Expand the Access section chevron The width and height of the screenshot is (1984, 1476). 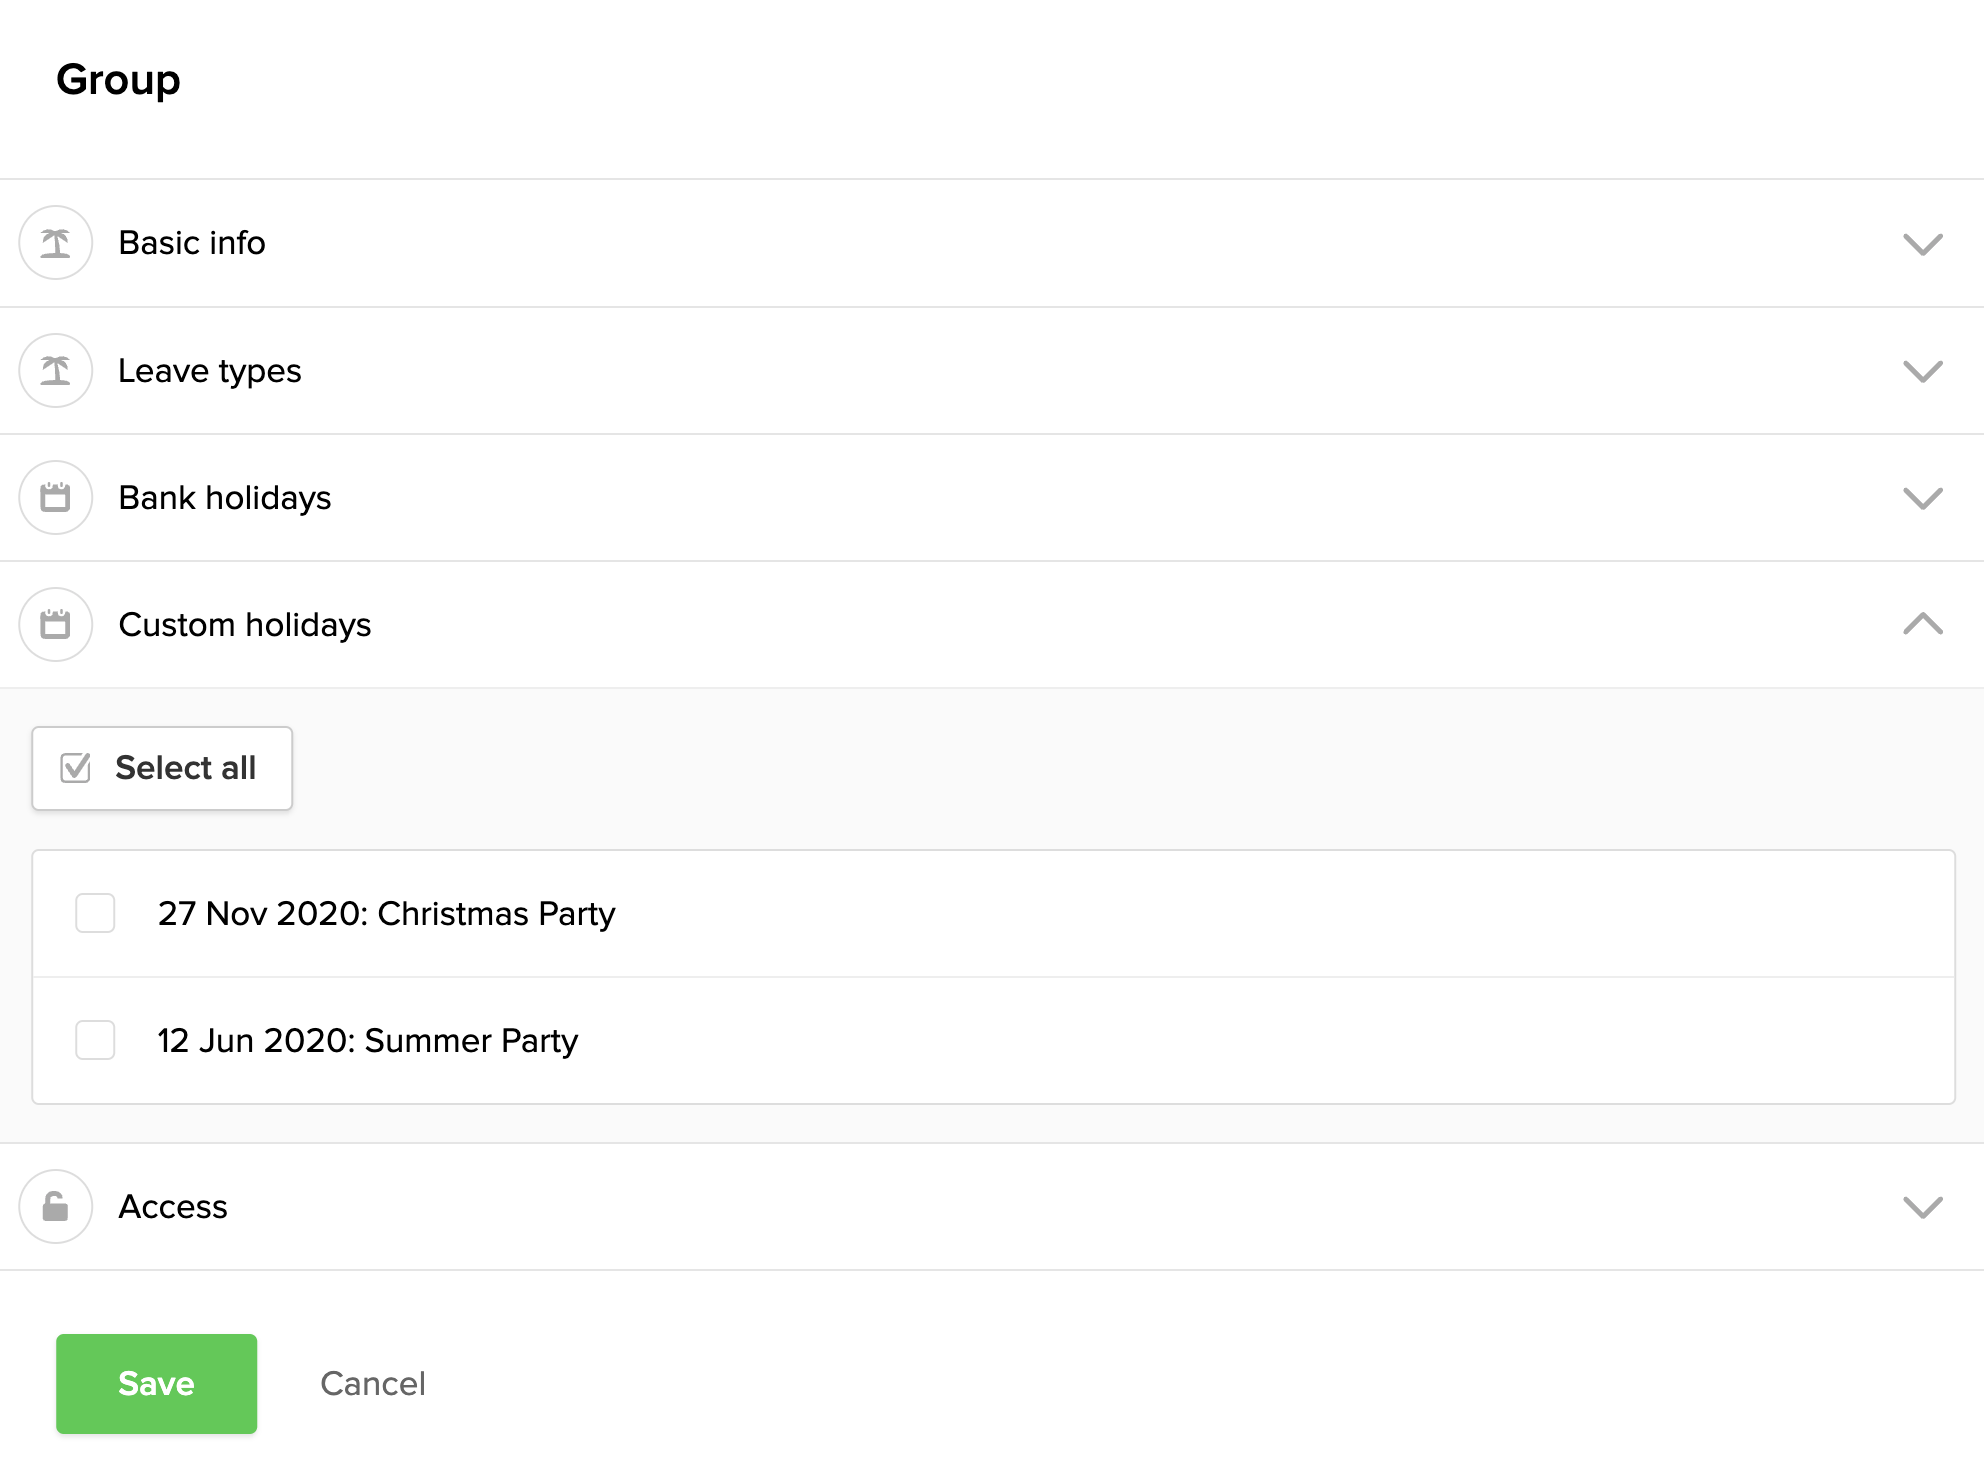tap(1922, 1207)
